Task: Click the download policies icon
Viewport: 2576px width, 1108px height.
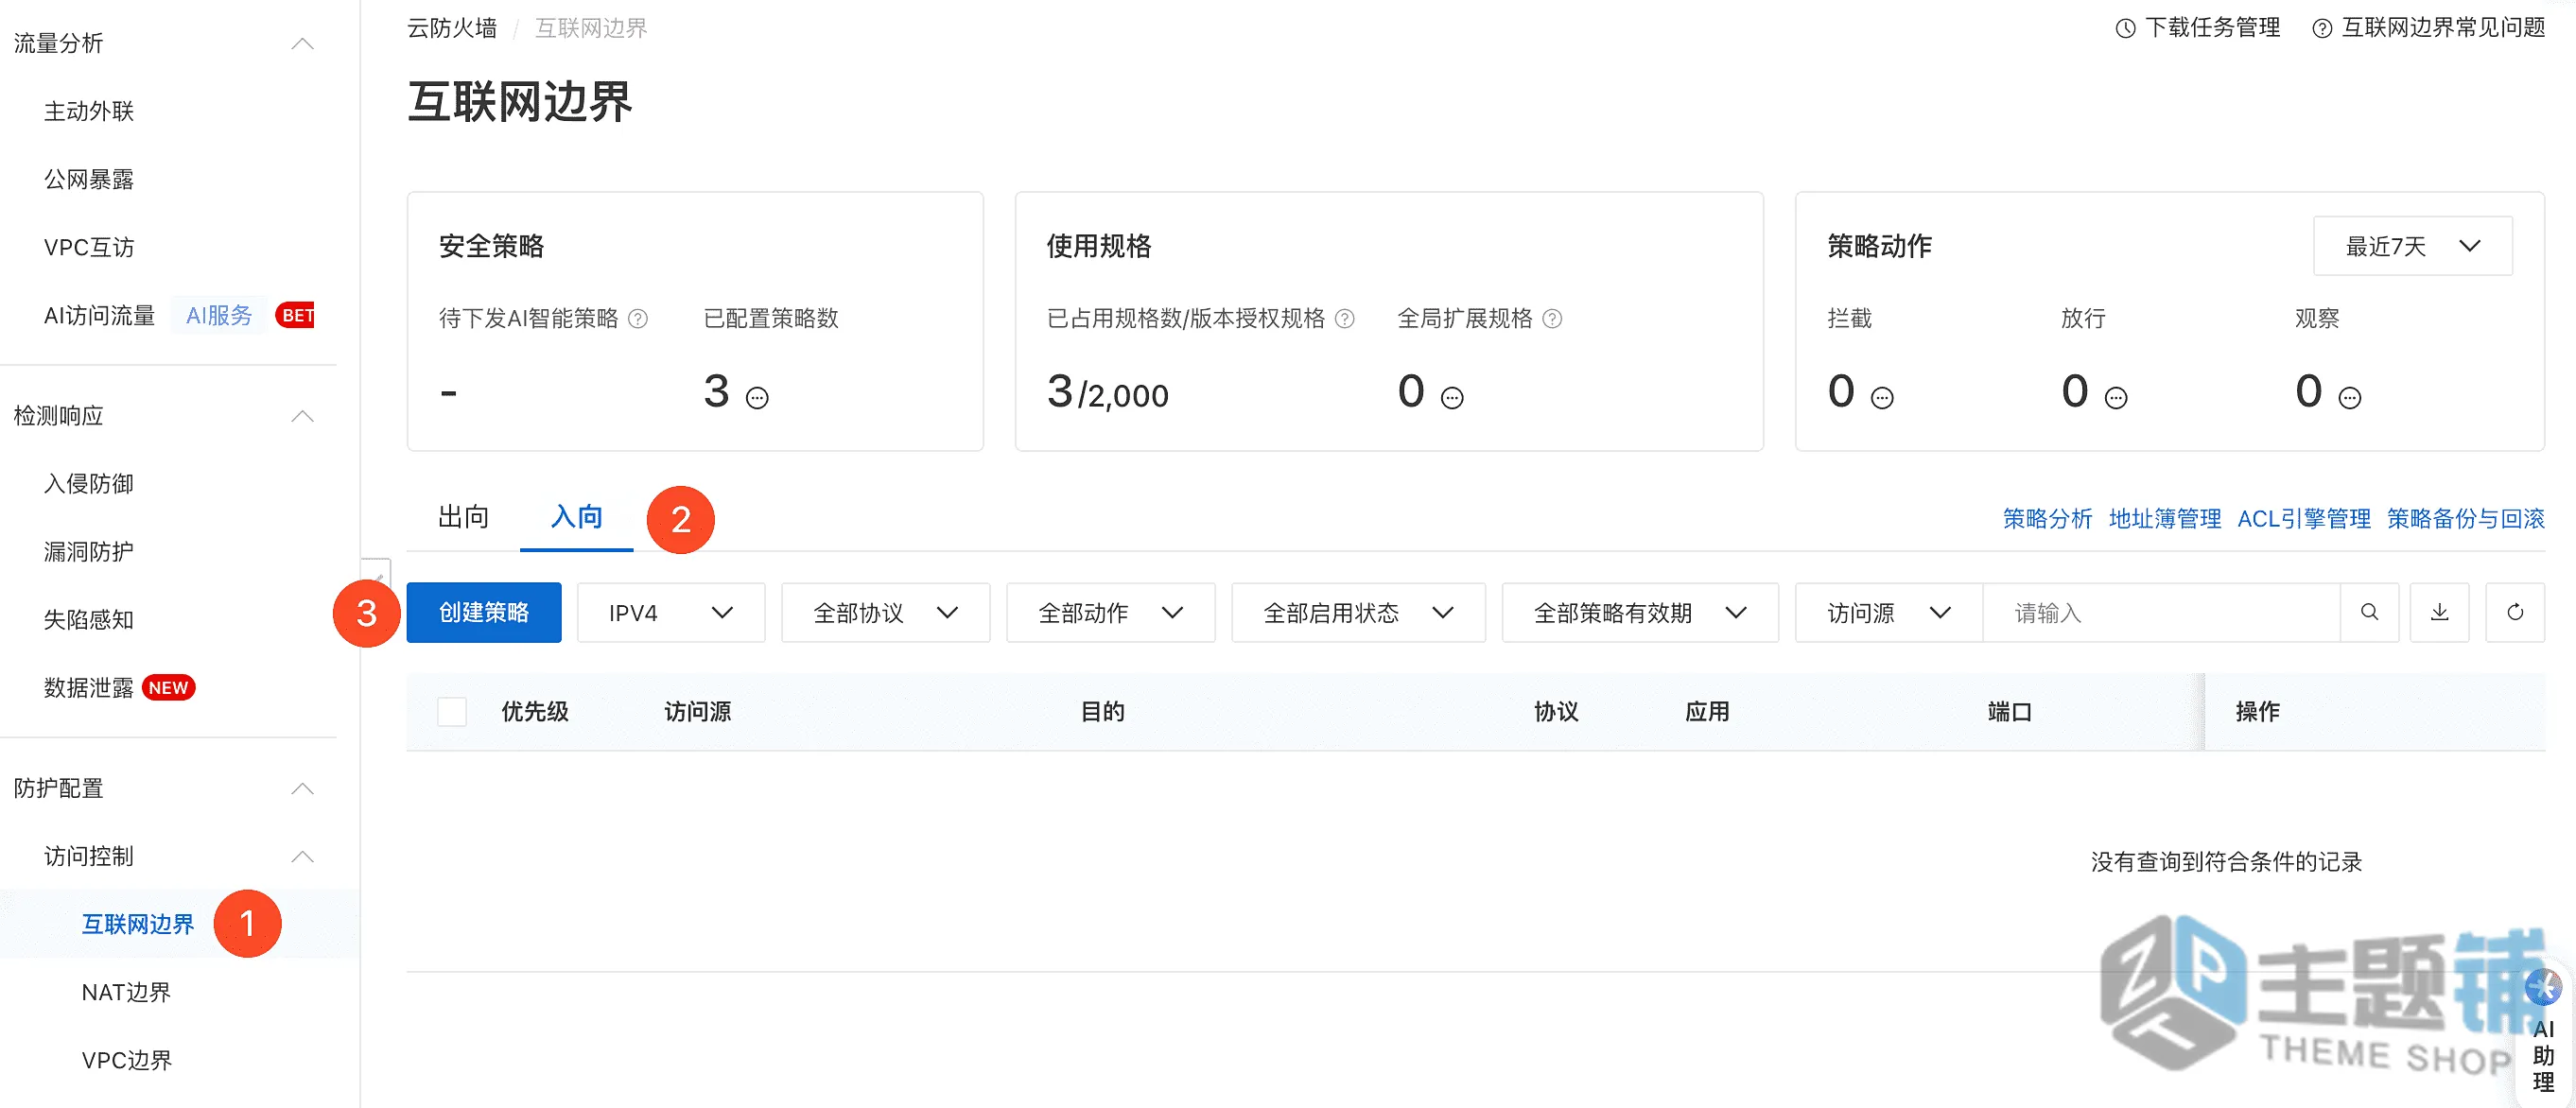Action: 2440,612
